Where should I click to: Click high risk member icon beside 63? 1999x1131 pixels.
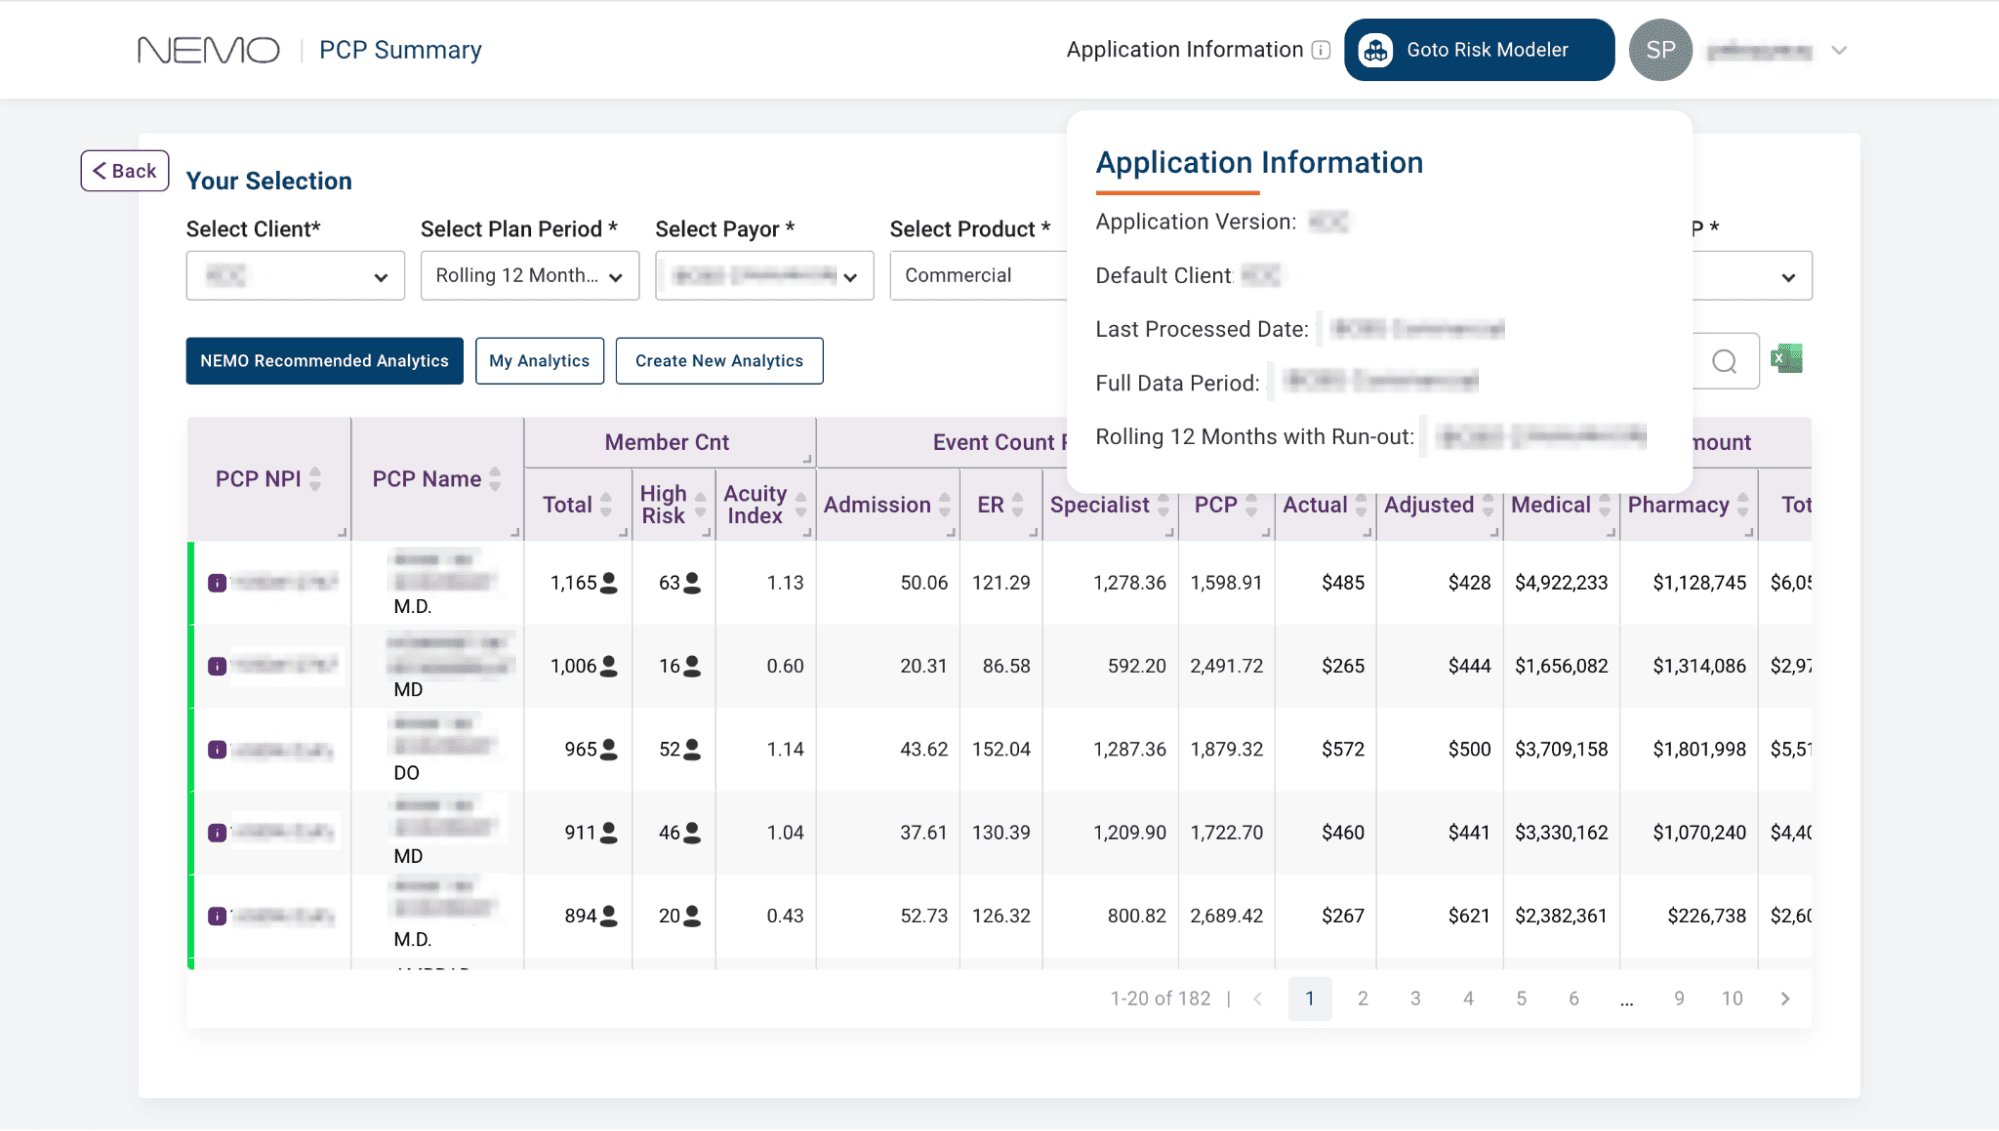tap(691, 583)
